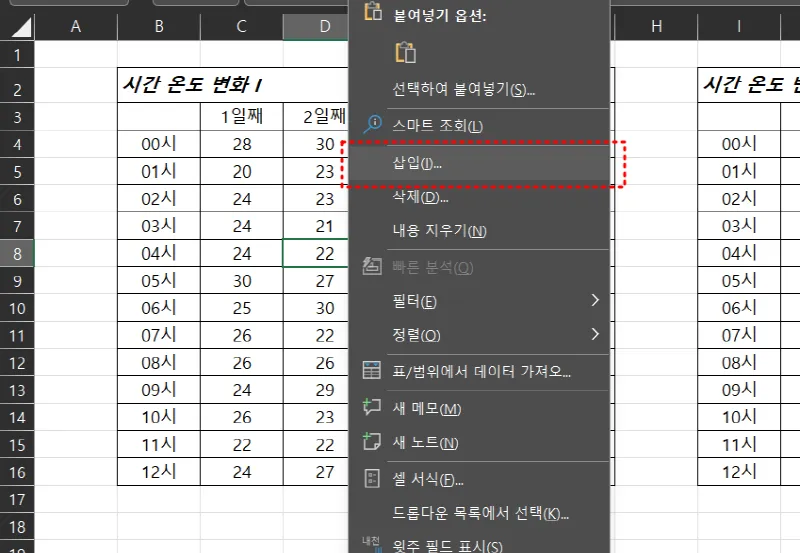Click the new note icon
800x553 pixels.
371,441
